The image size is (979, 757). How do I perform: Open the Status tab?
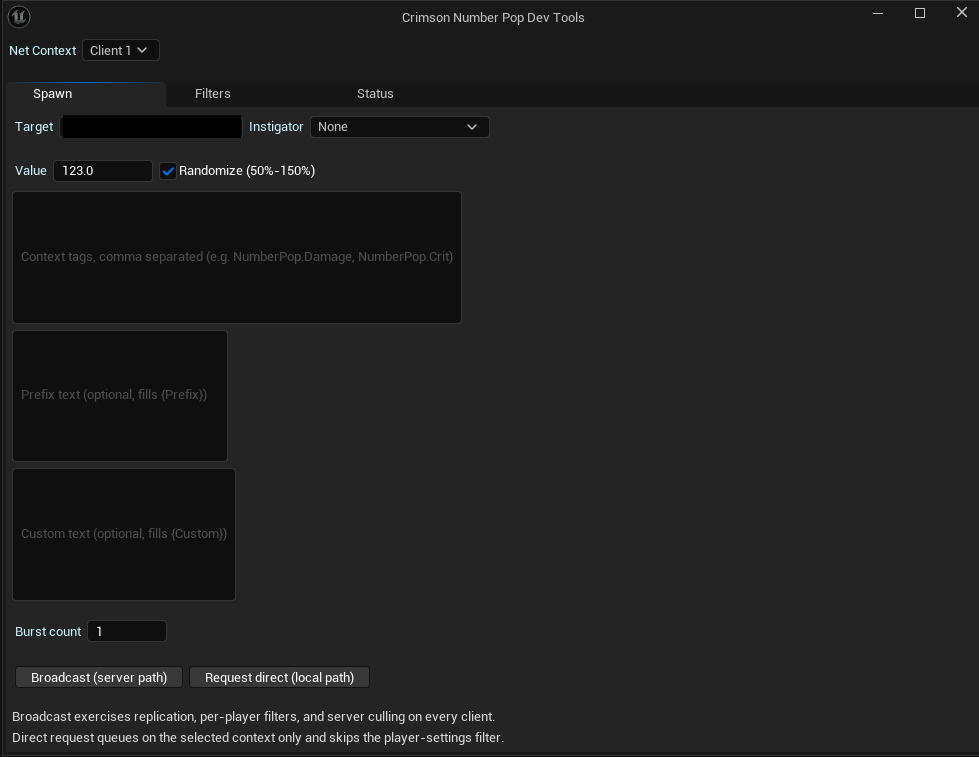coord(375,94)
